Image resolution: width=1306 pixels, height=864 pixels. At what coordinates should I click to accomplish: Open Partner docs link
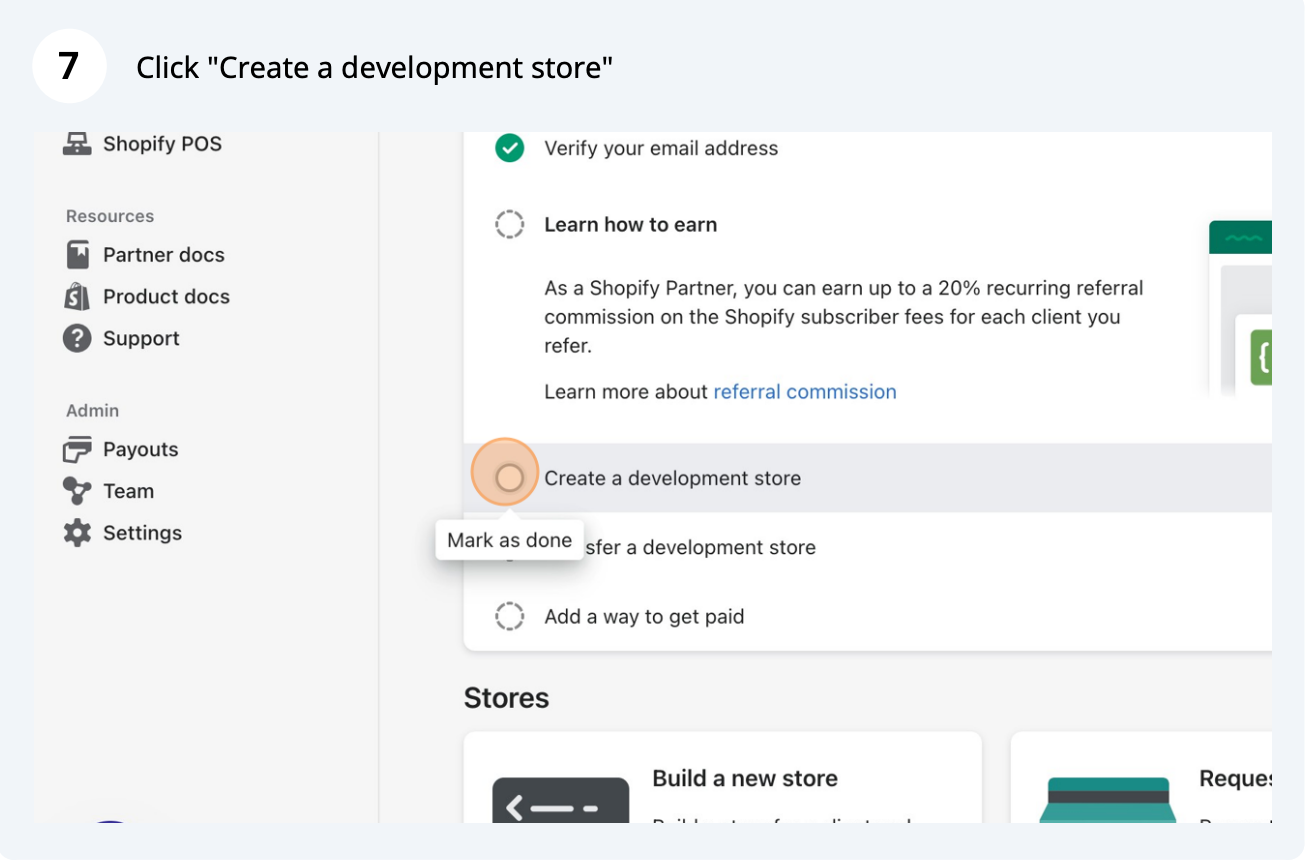point(164,255)
